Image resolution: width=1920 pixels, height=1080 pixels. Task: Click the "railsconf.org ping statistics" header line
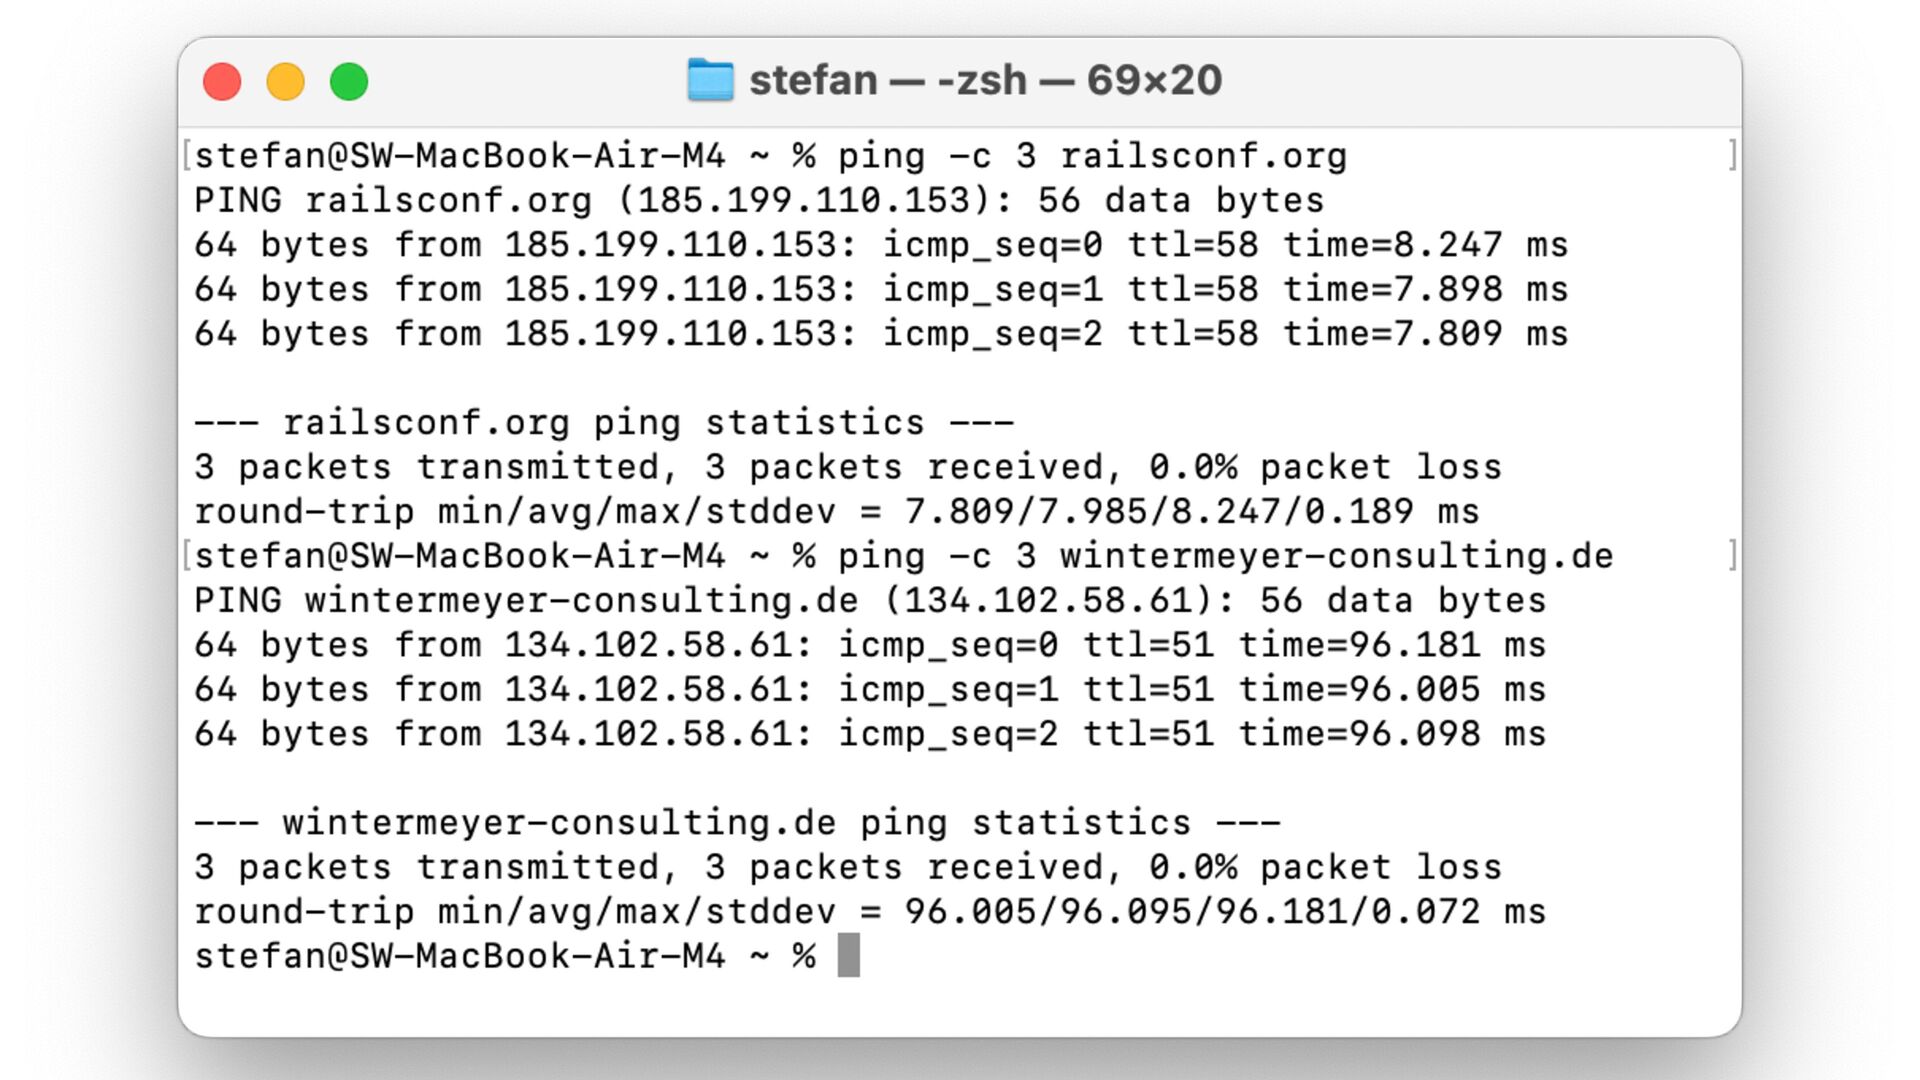[604, 423]
